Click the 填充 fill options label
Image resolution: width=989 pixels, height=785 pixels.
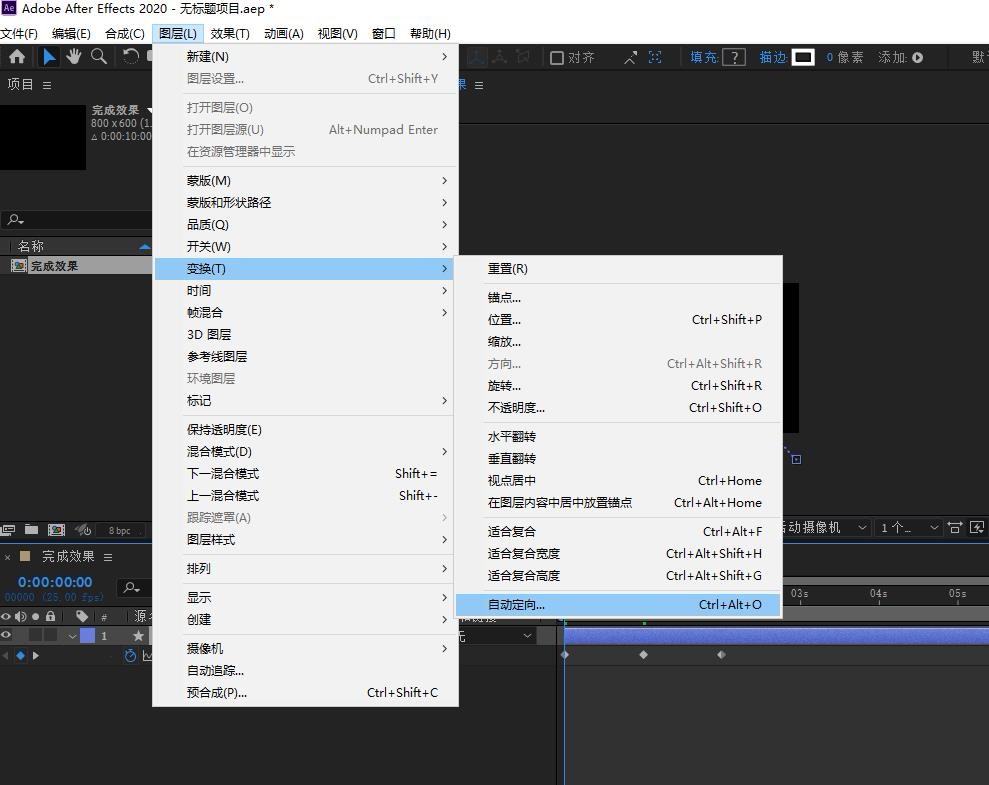tap(703, 57)
